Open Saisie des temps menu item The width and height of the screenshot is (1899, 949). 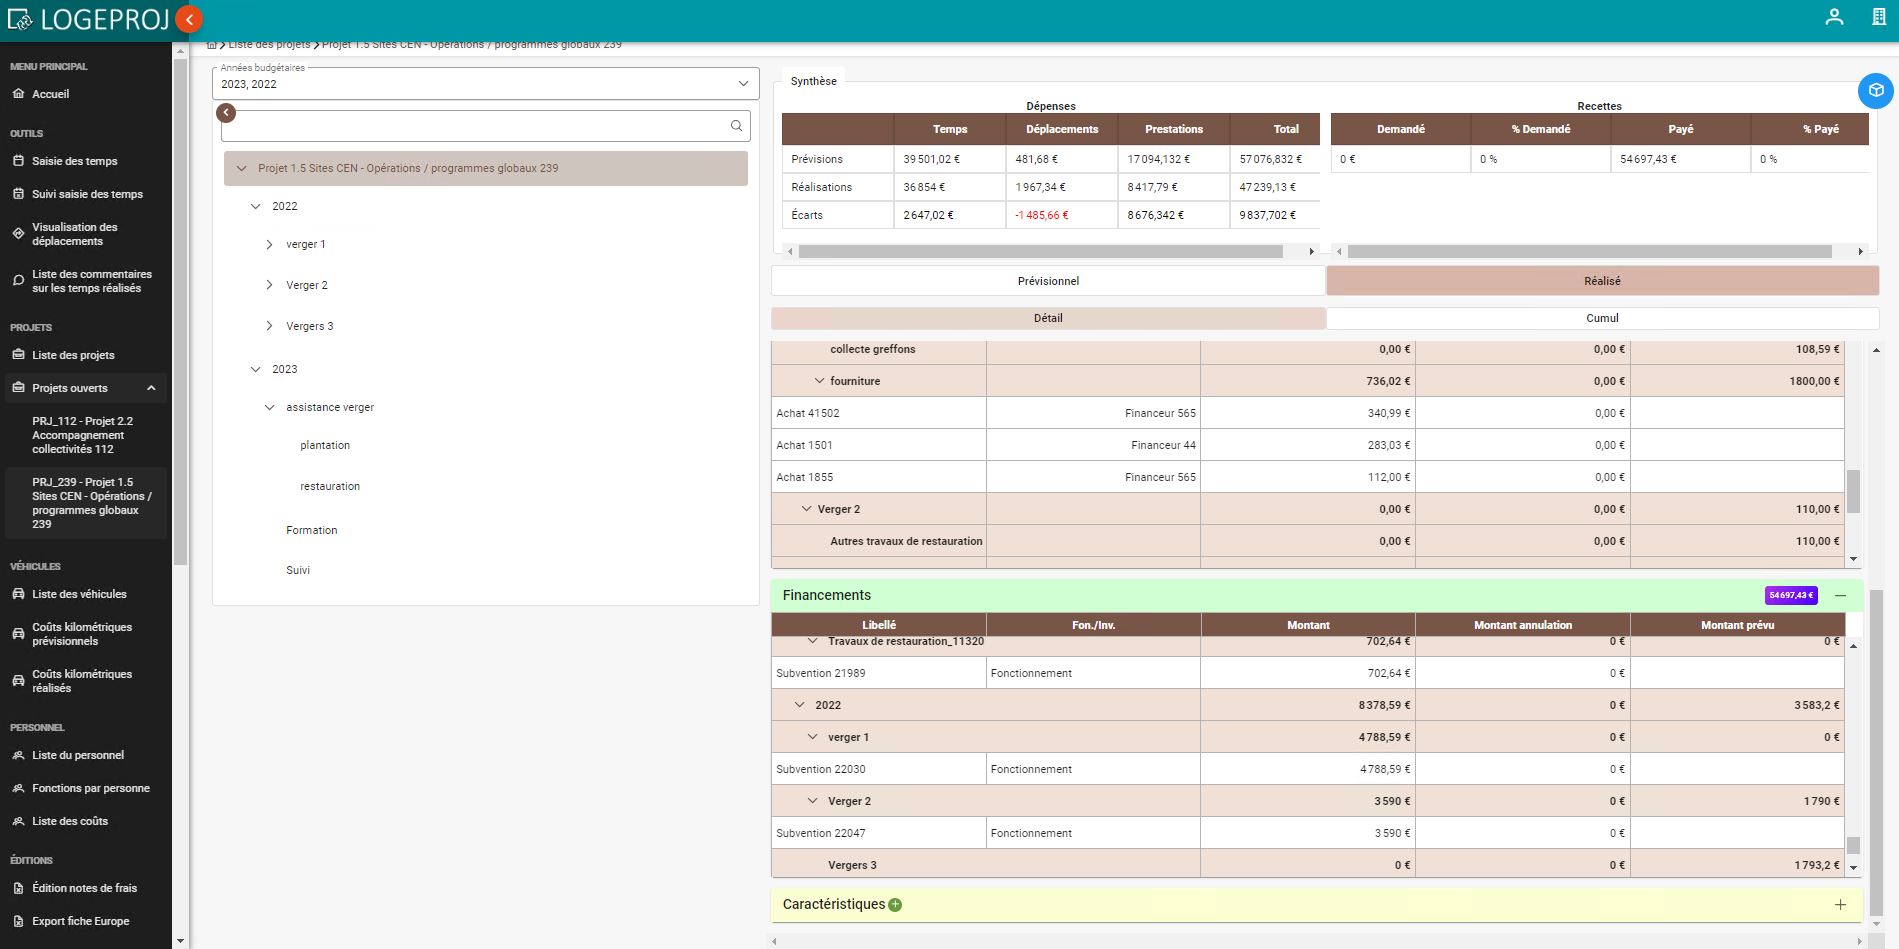(x=74, y=161)
